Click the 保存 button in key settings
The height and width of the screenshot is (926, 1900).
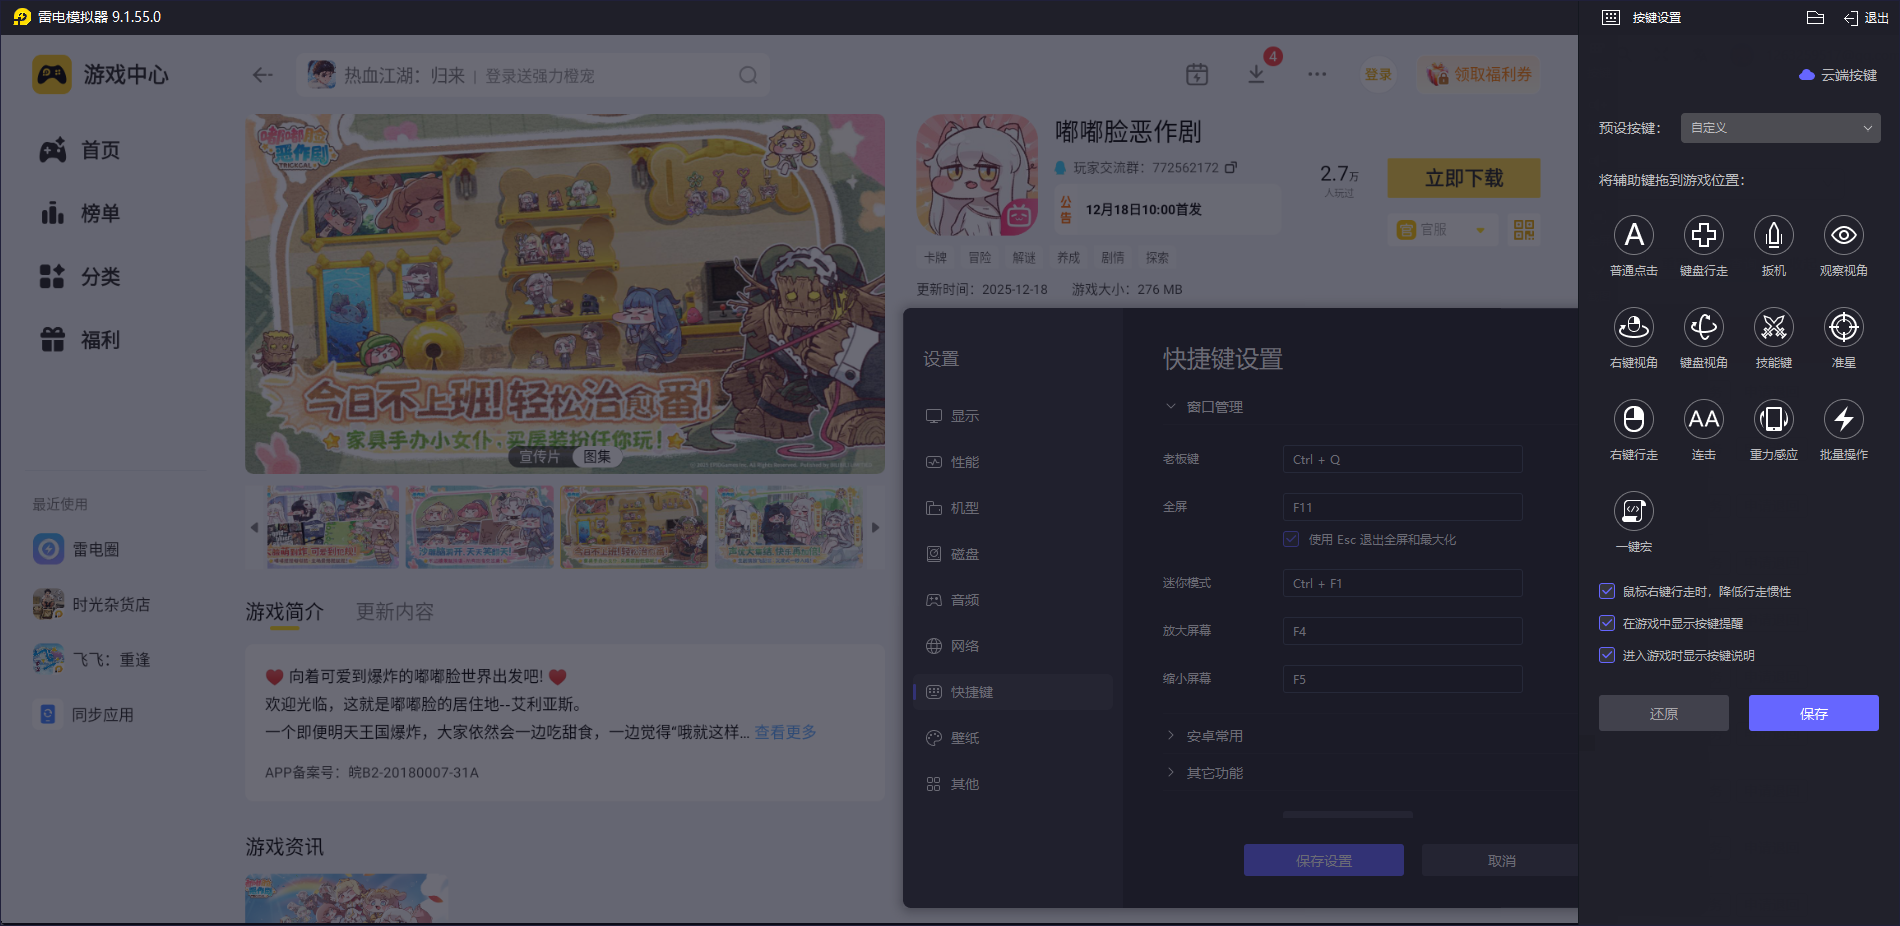1814,713
